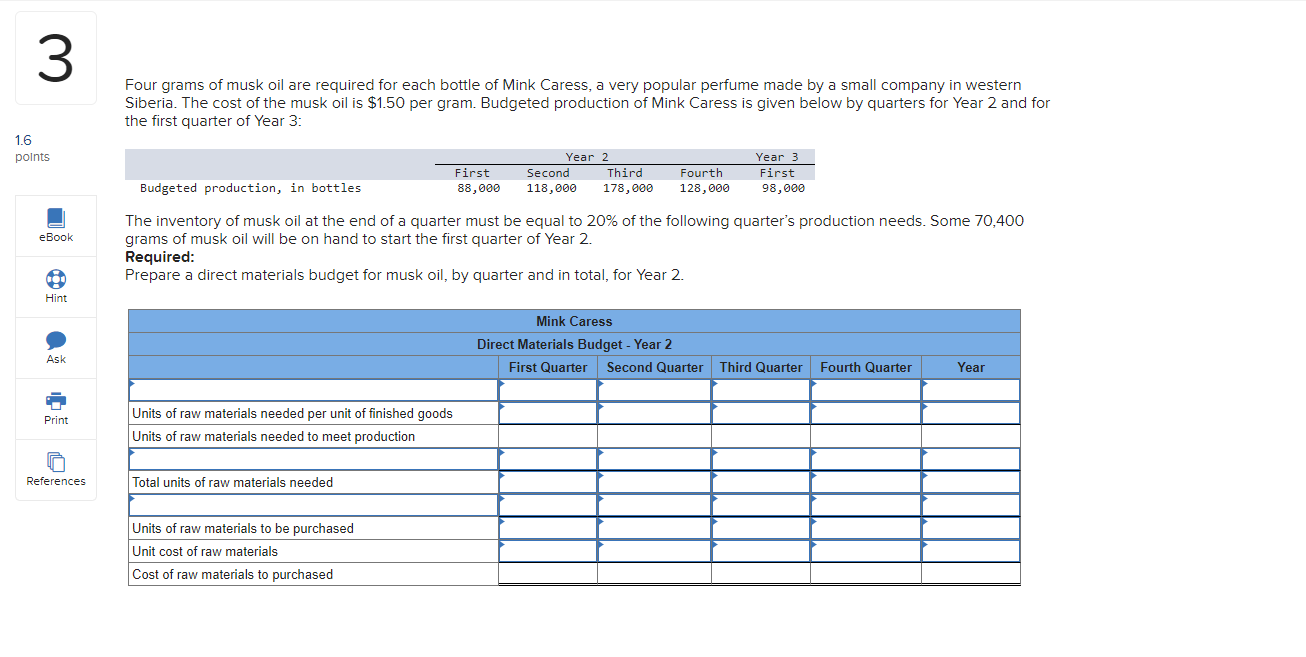The image size is (1306, 657).
Task: Click the 88,000 budgeted production value
Action: coord(478,188)
